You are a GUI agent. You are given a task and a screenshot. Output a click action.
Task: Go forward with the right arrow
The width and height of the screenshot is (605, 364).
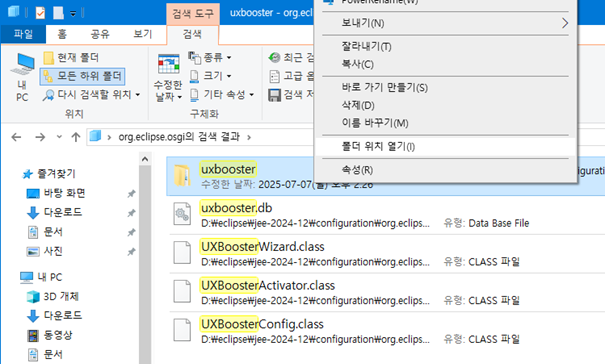(x=40, y=137)
